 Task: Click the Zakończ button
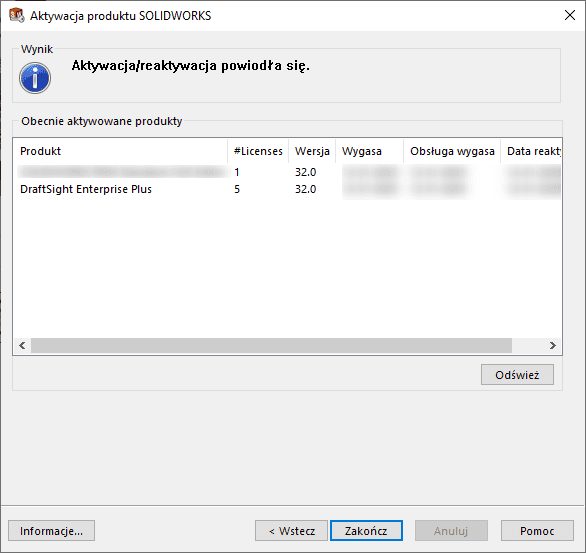366,531
